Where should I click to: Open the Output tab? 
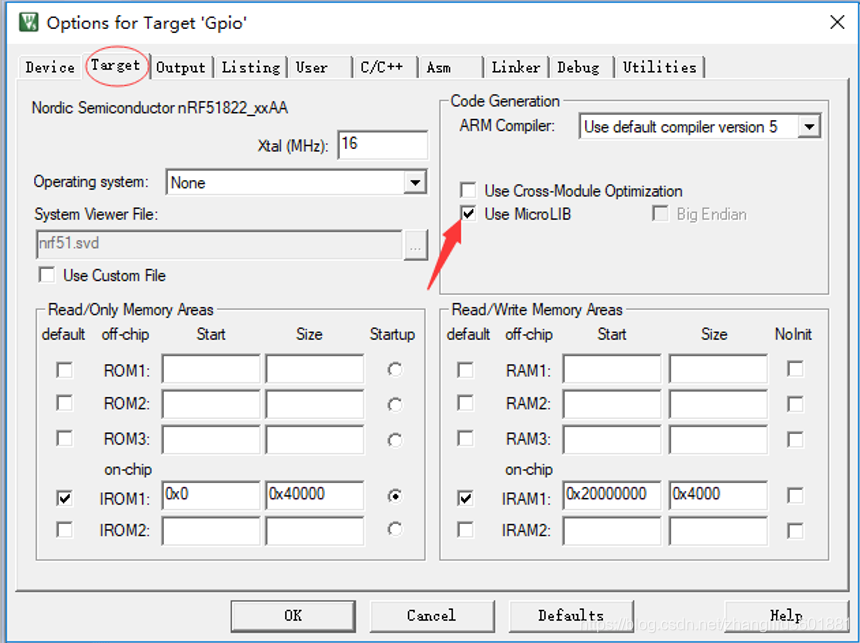coord(180,67)
